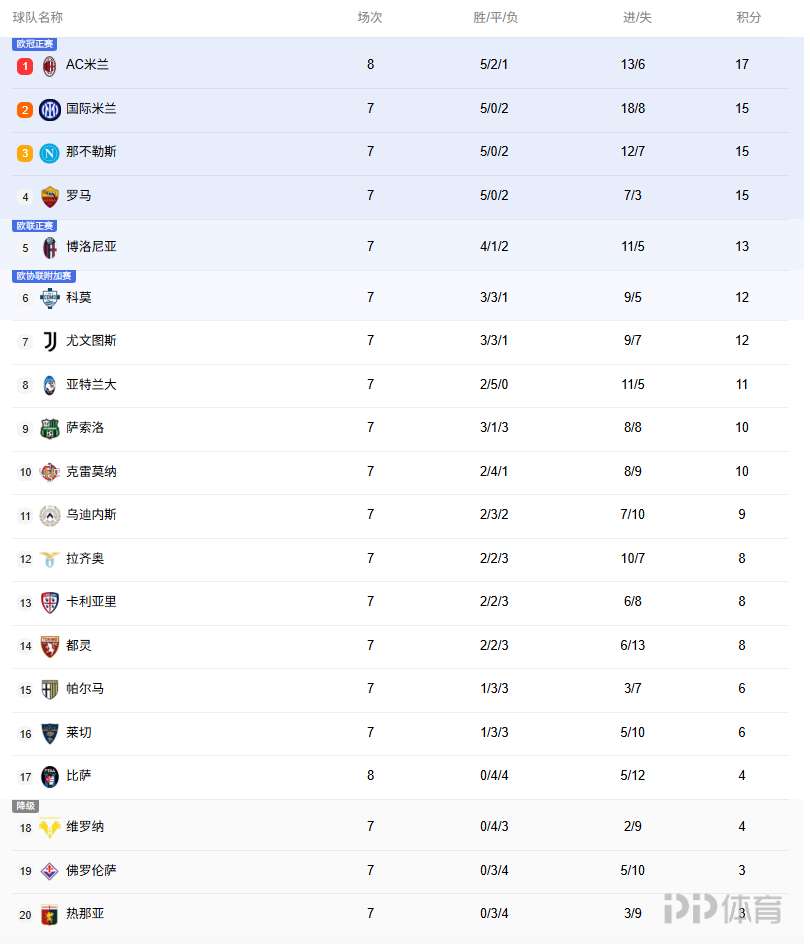Click the 胜/平/负 column header
The height and width of the screenshot is (952, 810).
[x=495, y=17]
